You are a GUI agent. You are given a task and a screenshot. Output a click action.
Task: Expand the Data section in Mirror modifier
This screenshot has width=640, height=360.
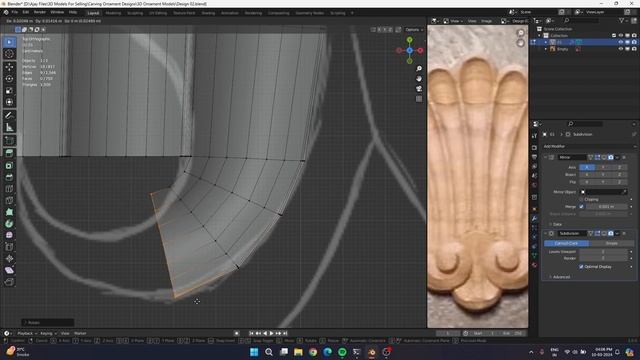pyautogui.click(x=557, y=224)
